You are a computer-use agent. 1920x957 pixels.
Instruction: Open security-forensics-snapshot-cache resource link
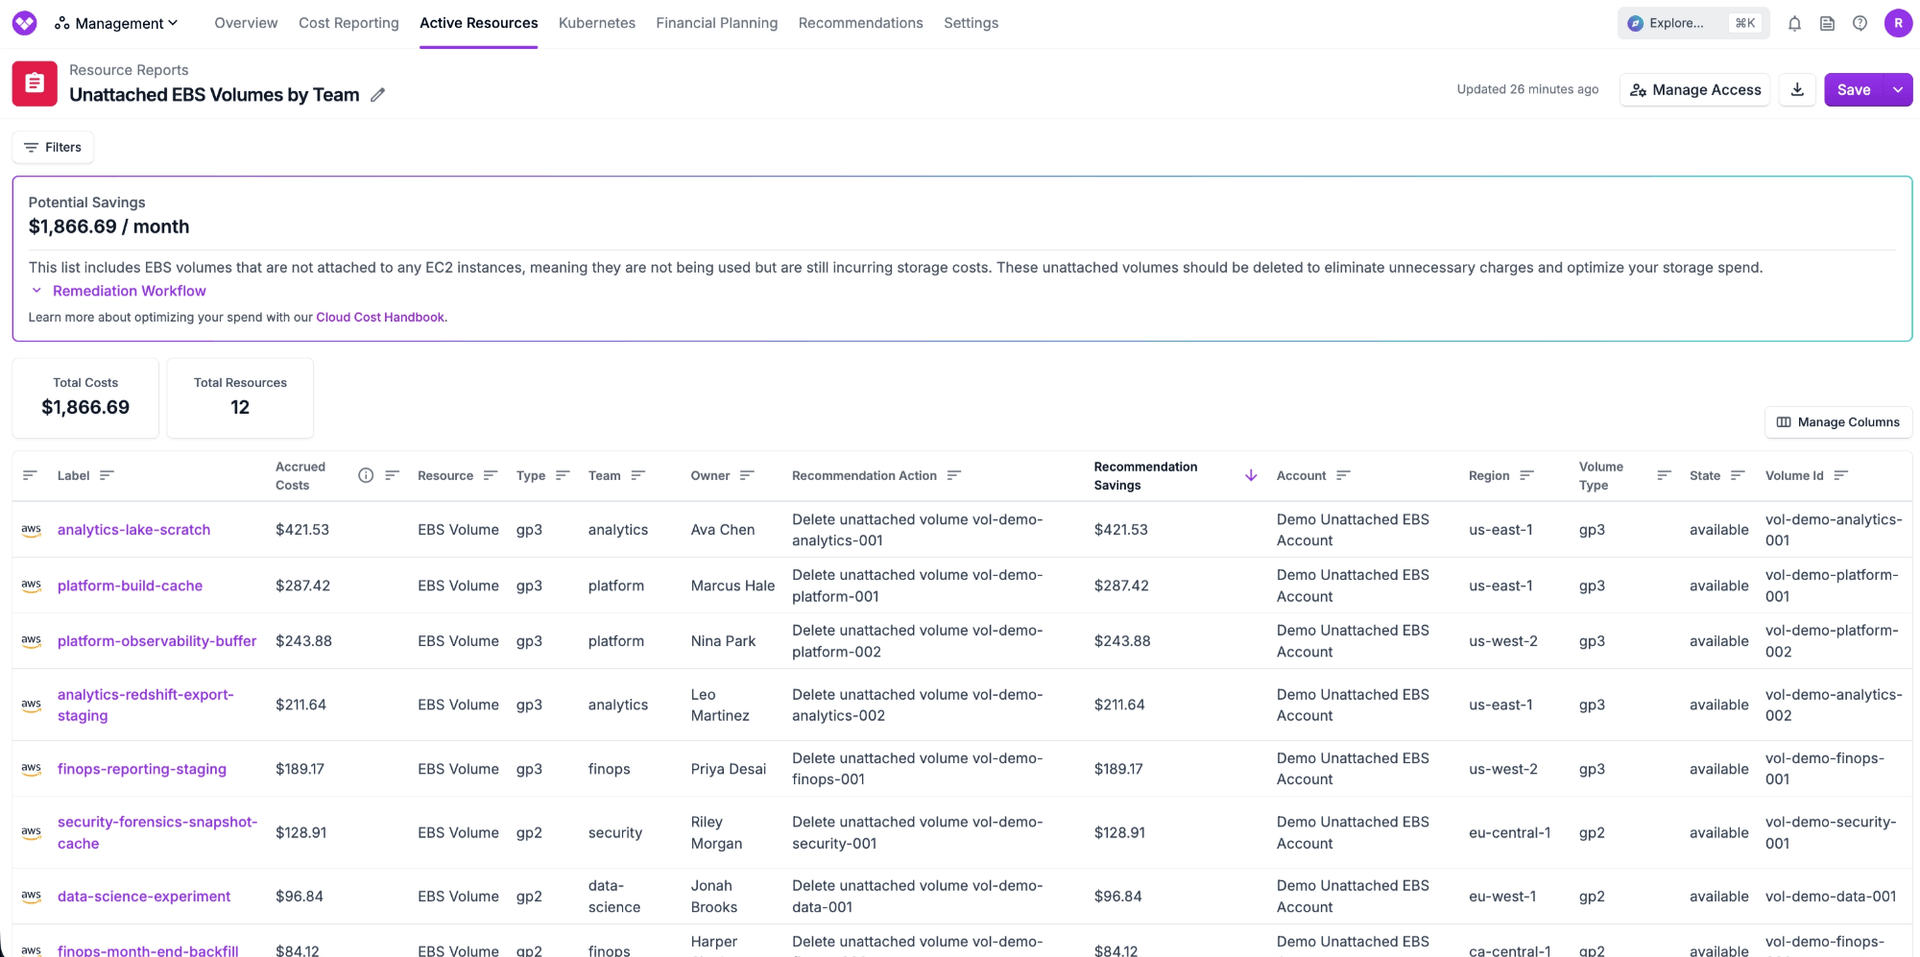(x=157, y=833)
